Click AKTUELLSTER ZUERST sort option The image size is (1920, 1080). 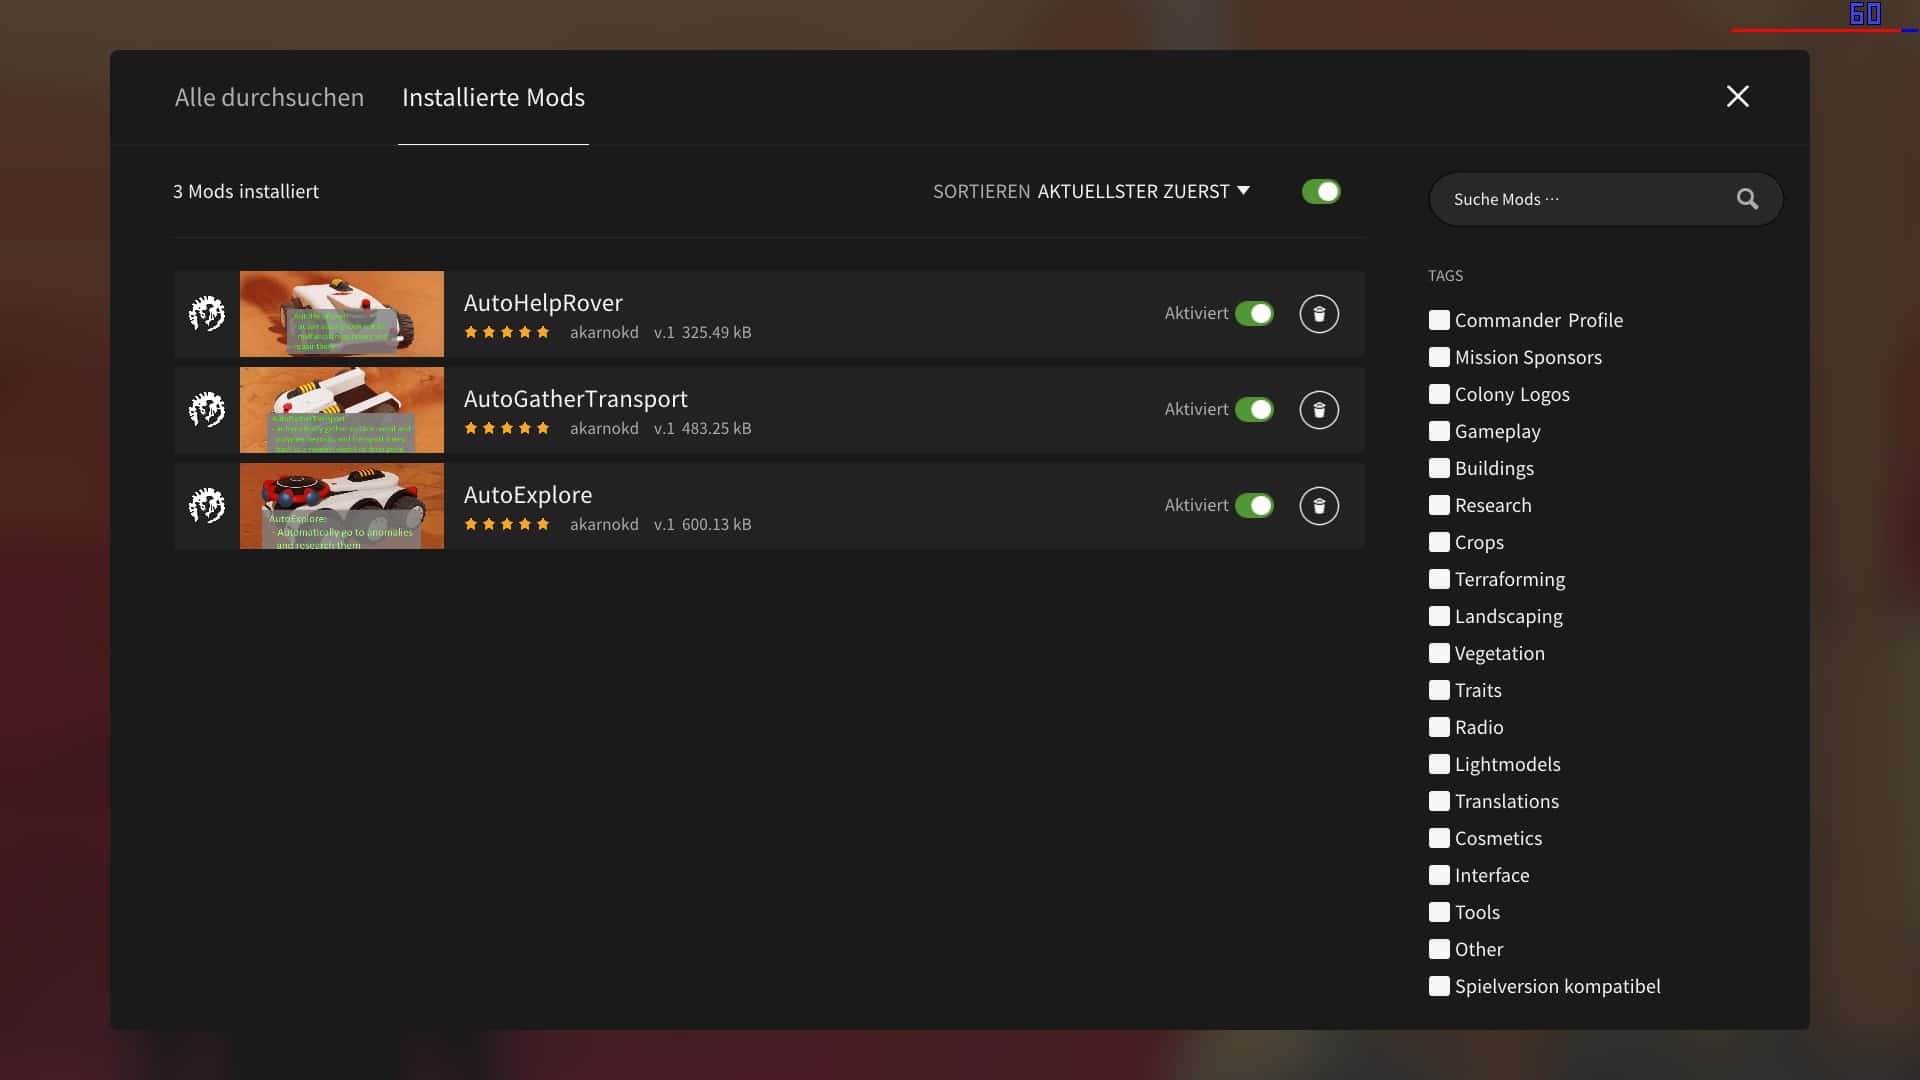click(x=1132, y=192)
